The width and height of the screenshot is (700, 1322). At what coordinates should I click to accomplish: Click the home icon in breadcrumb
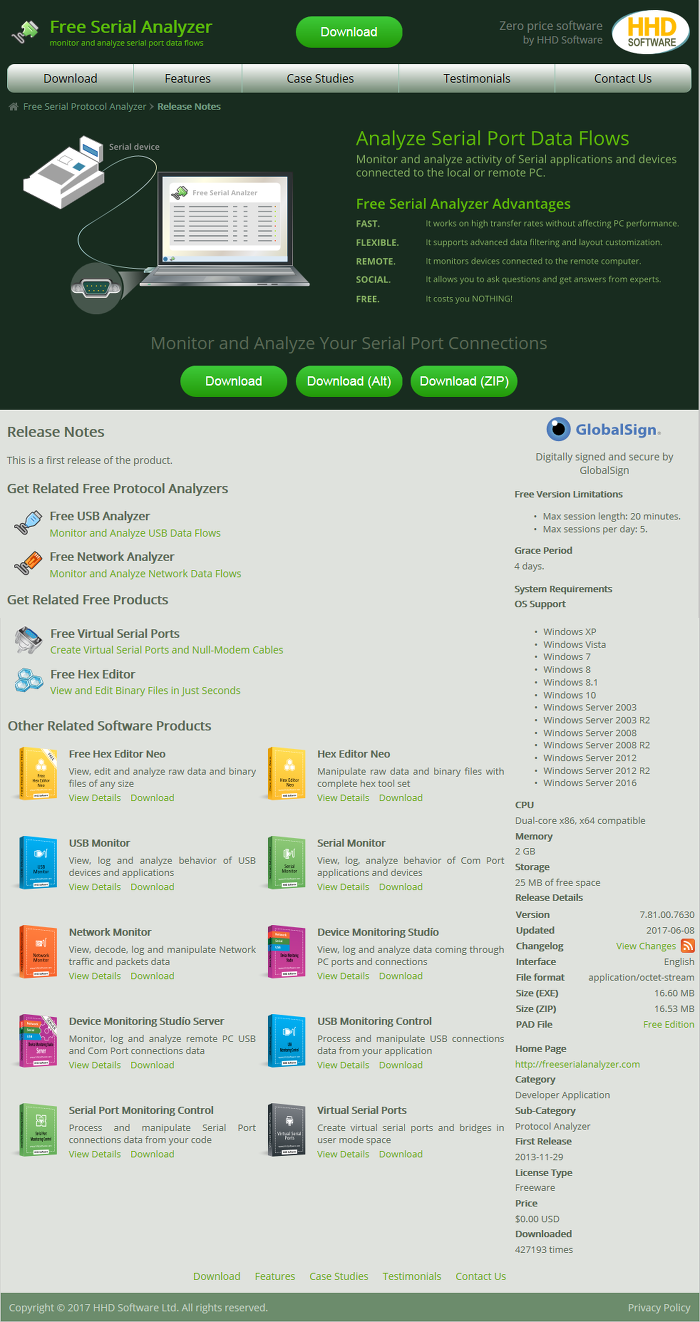click(13, 106)
